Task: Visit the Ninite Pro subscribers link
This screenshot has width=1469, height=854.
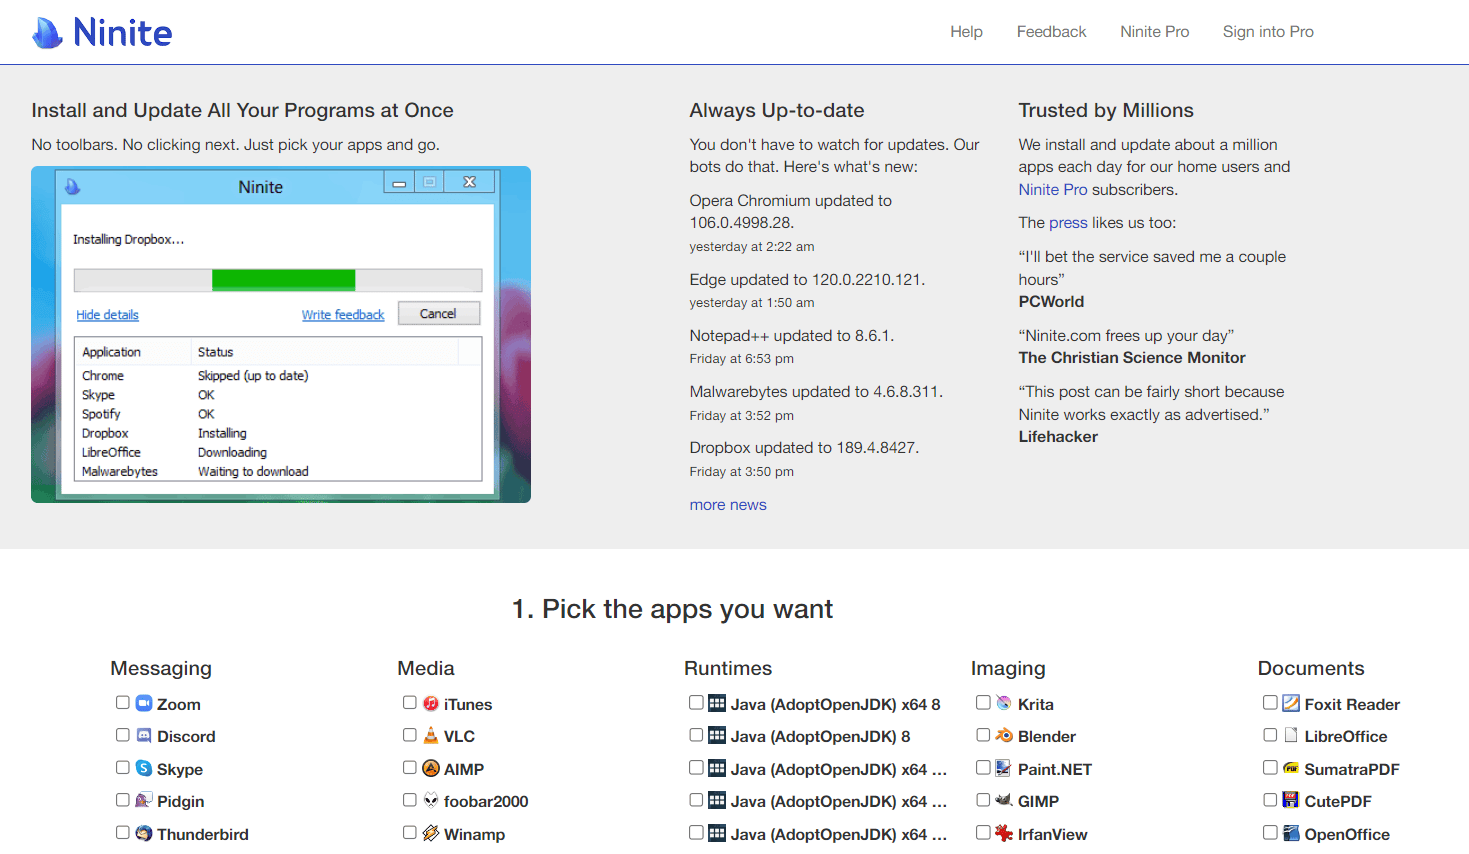Action: coord(1052,189)
